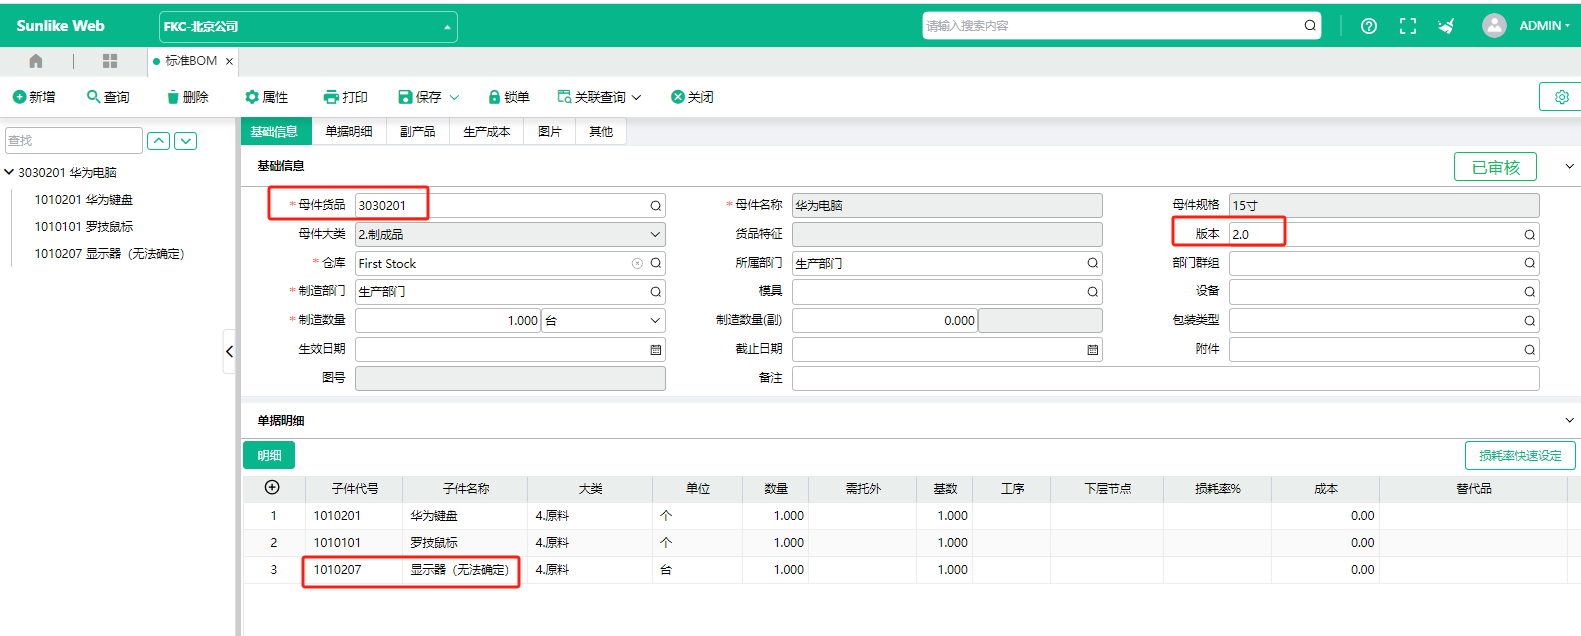The image size is (1581, 636).
Task: Click the search magnifier in top search box
Action: 1310,26
